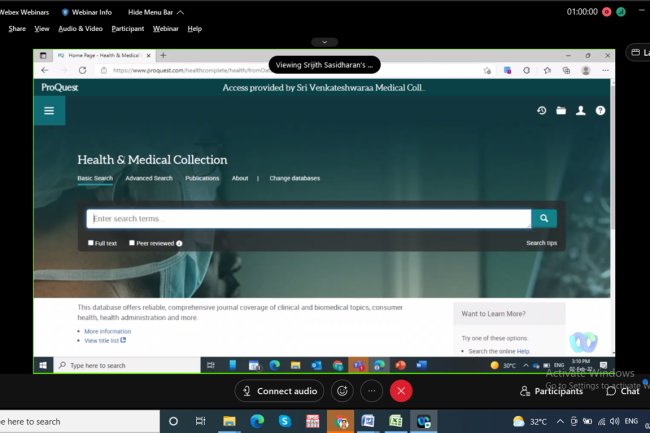Click the ProQuest hamburger menu icon
This screenshot has width=650, height=433.
click(x=49, y=111)
